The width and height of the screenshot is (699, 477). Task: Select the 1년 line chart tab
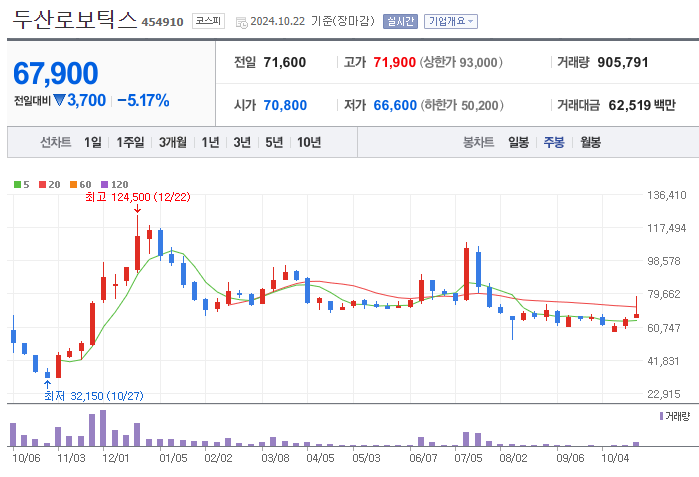pyautogui.click(x=210, y=142)
